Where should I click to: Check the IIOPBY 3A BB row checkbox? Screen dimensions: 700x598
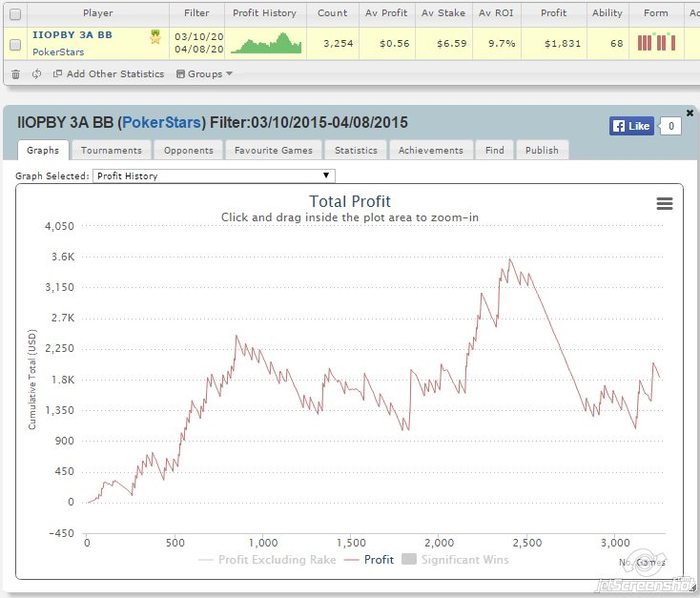(15, 44)
